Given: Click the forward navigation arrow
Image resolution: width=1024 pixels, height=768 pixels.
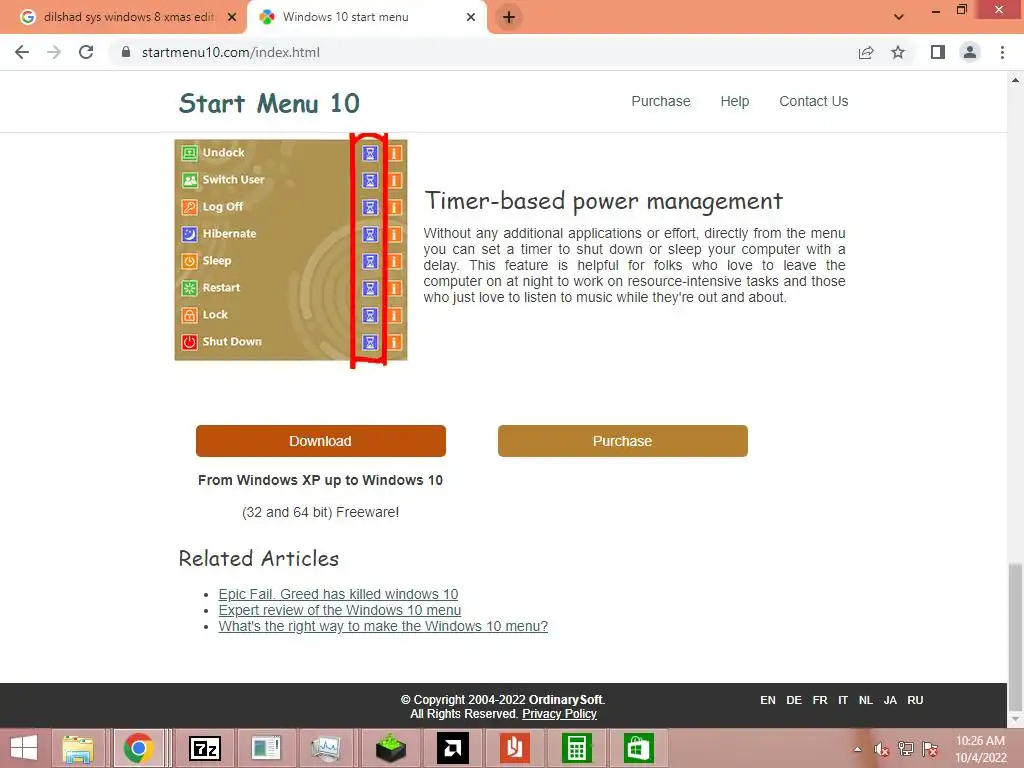Looking at the screenshot, I should click(54, 52).
